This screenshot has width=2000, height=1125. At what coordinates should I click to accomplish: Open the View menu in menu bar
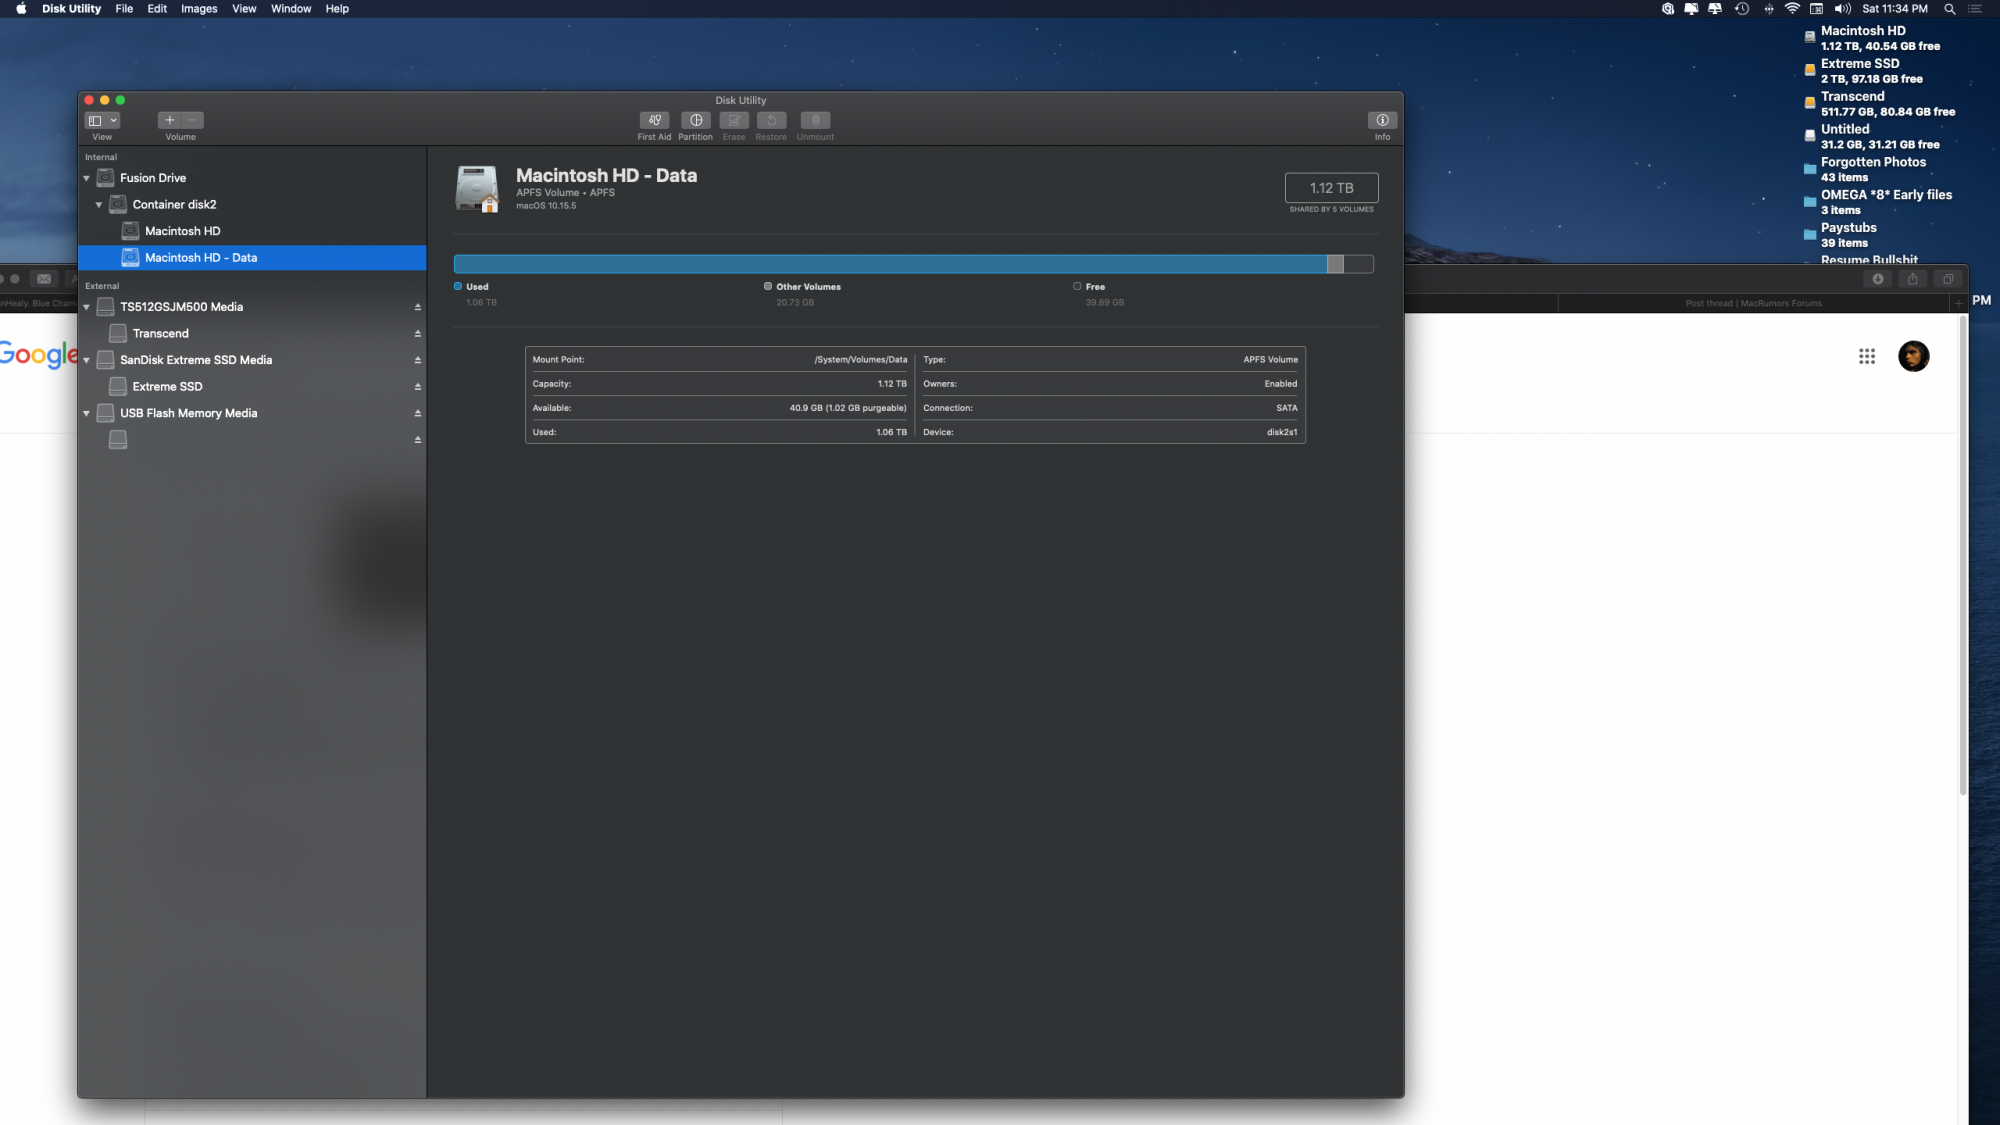pos(244,9)
